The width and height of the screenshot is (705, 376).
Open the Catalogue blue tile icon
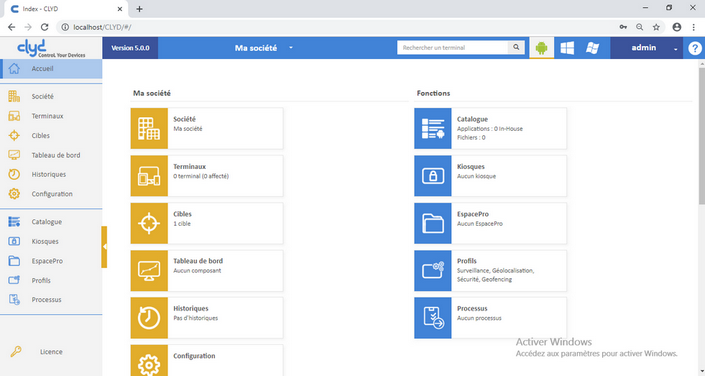[433, 128]
